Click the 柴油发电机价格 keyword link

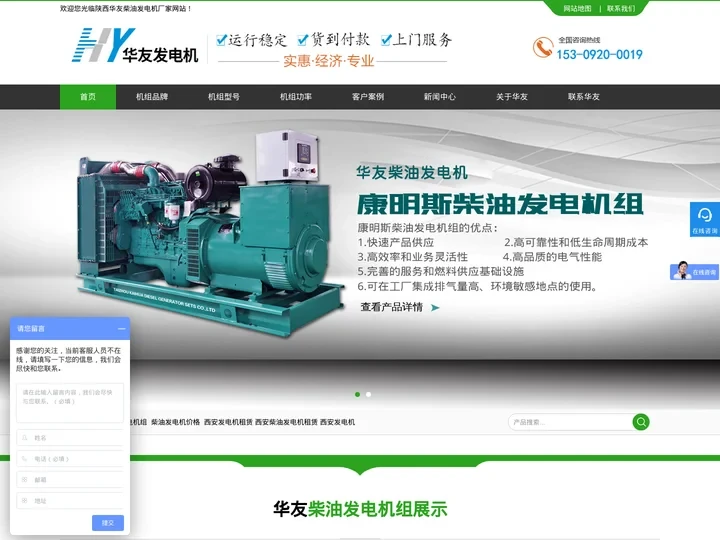pyautogui.click(x=175, y=422)
